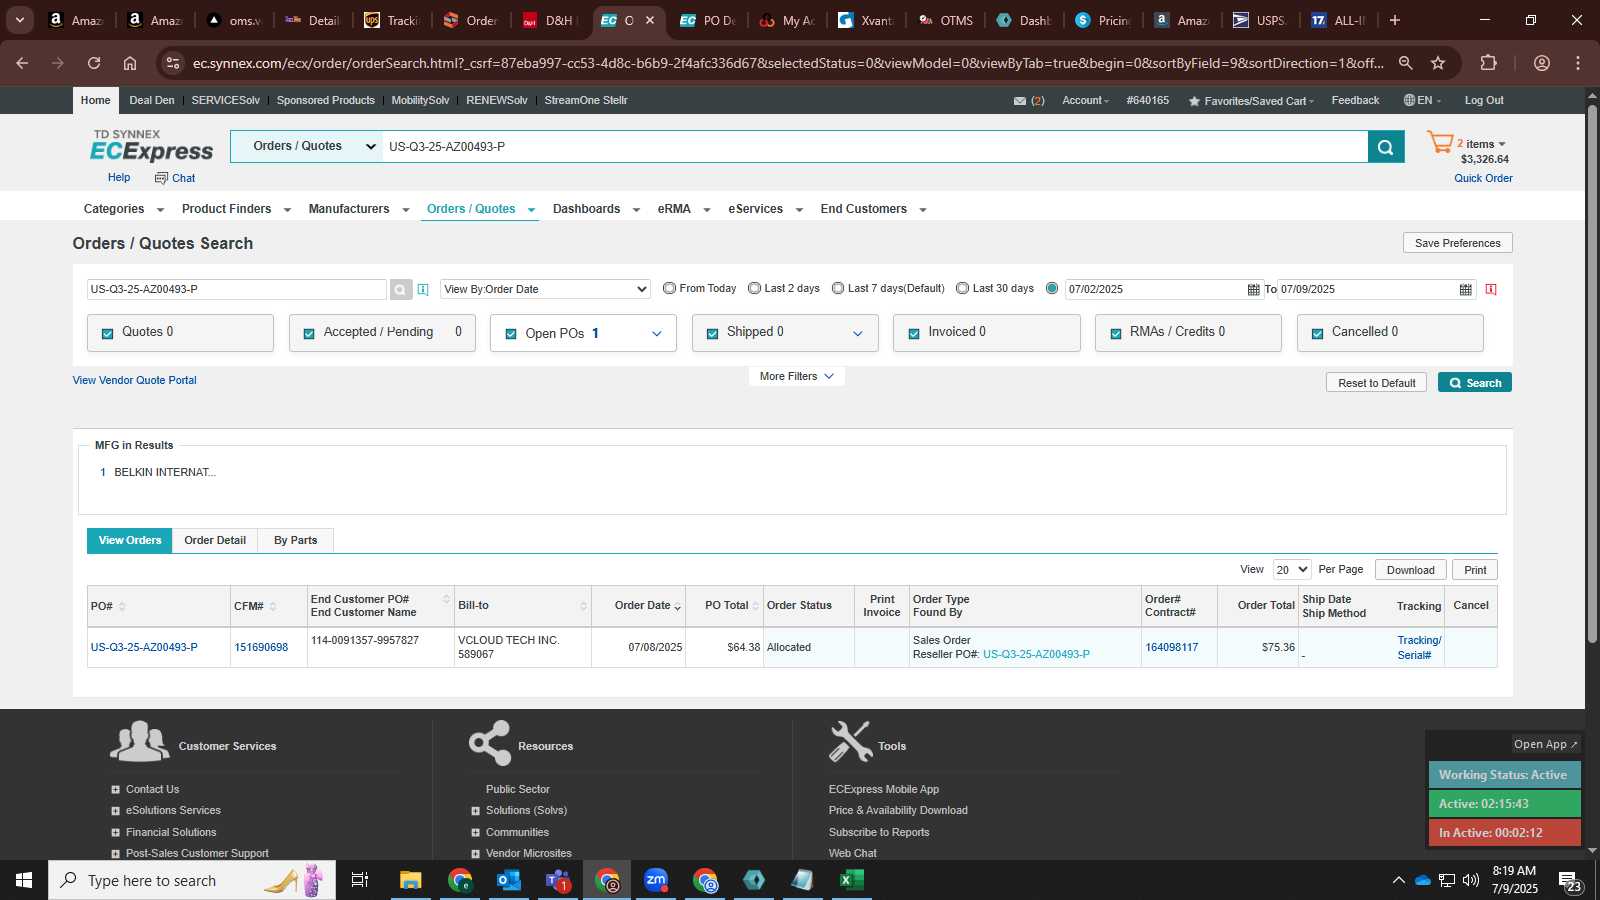Viewport: 1600px width, 900px height.
Task: Open the Deal Den tab in the top navigation
Action: pyautogui.click(x=152, y=101)
